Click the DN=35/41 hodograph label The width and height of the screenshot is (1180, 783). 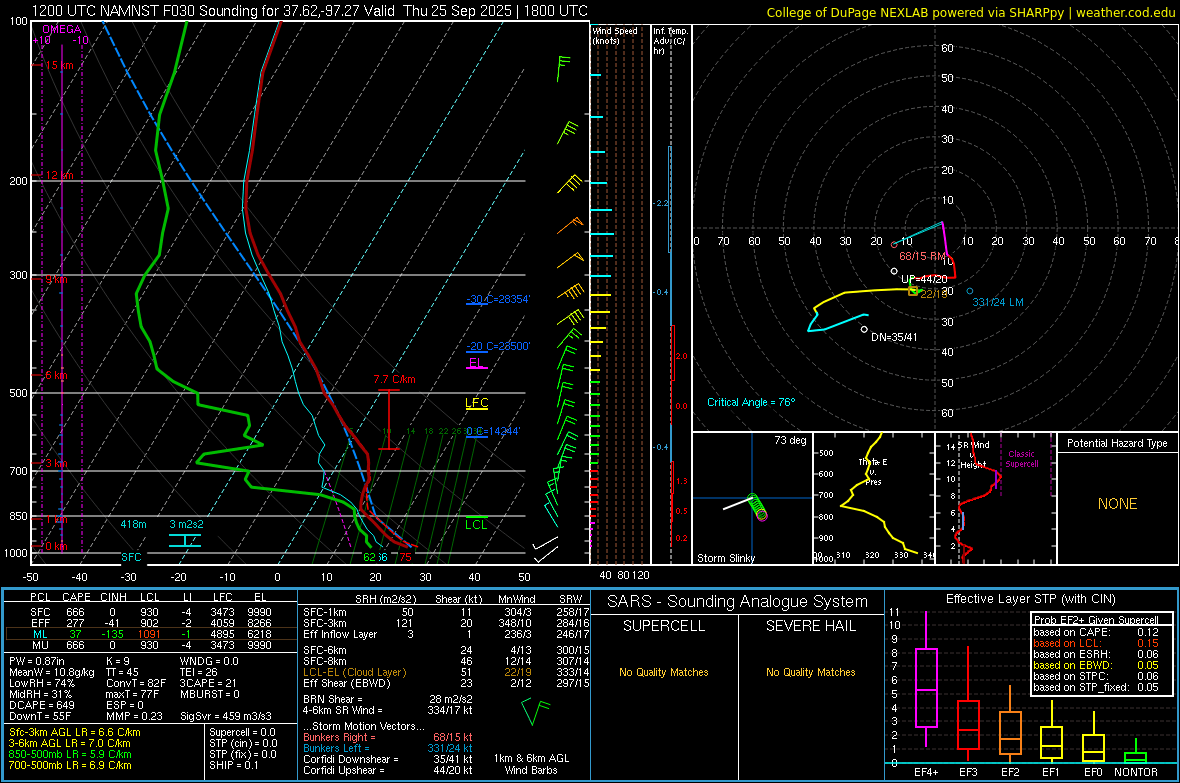click(894, 337)
